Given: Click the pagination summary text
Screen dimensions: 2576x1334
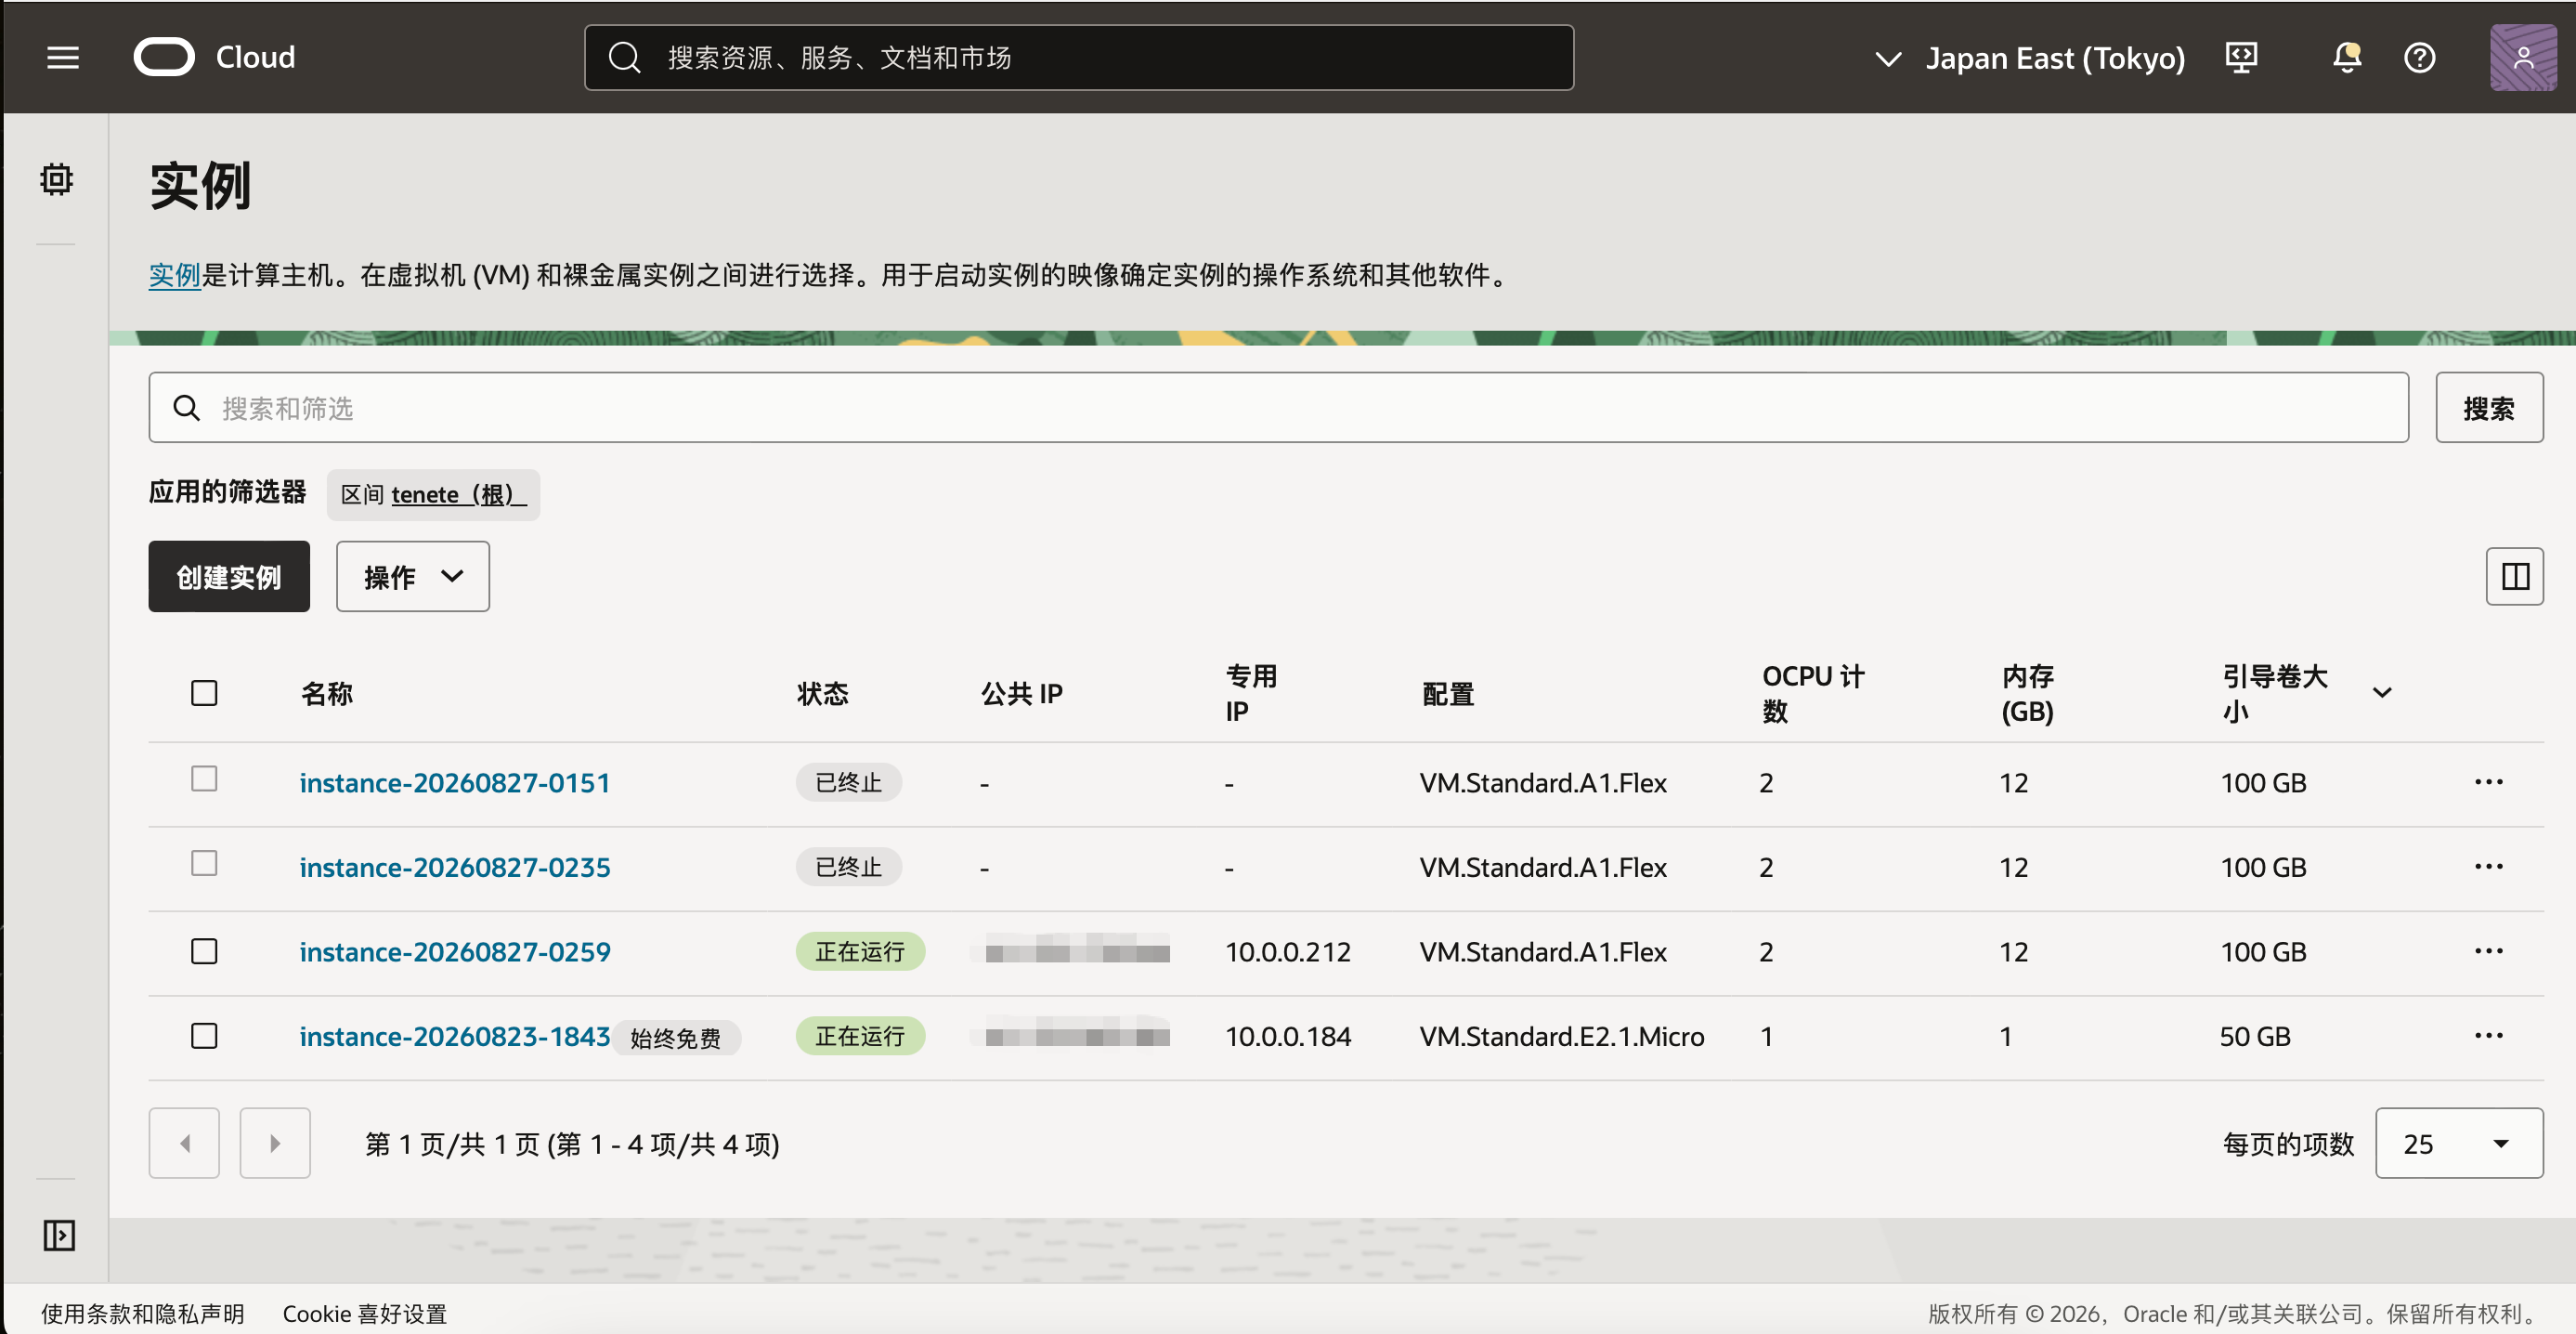Looking at the screenshot, I should pos(572,1143).
